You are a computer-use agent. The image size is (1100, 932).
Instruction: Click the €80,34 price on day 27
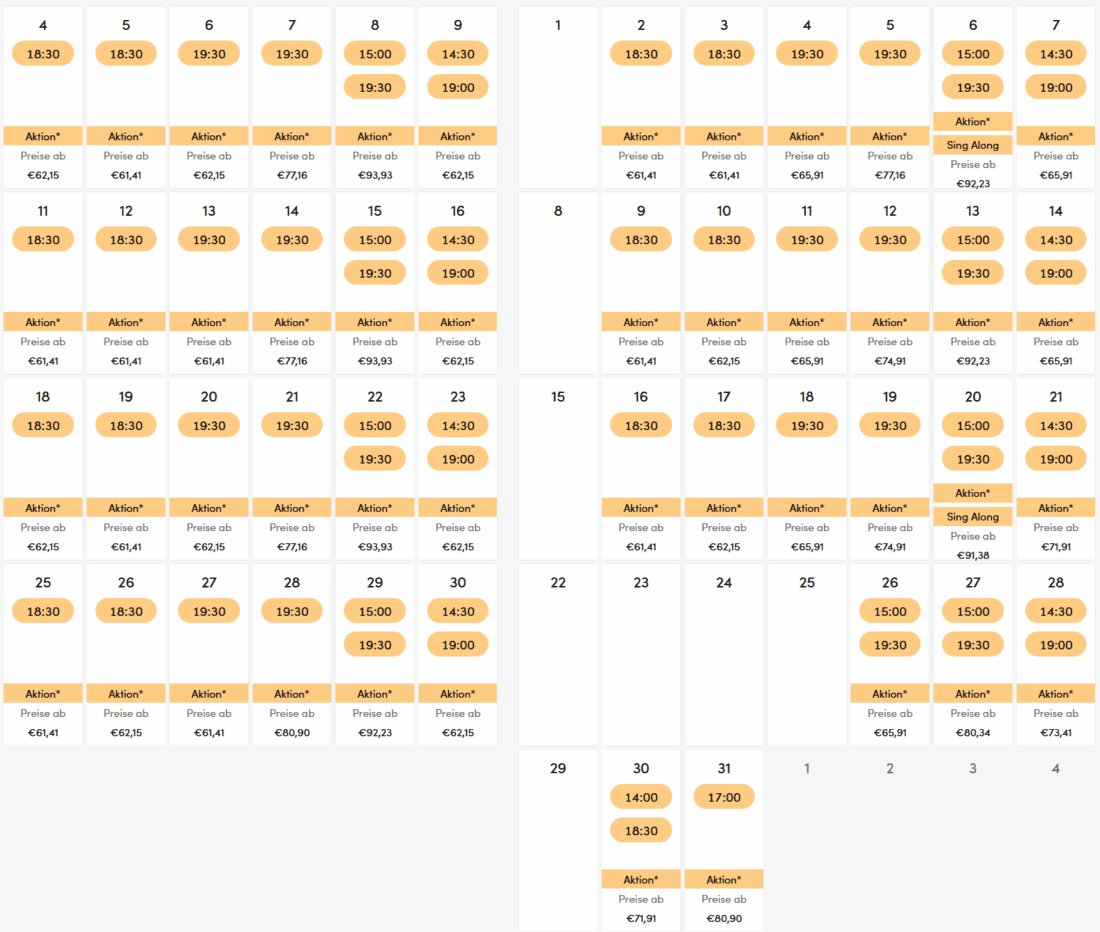click(x=973, y=733)
